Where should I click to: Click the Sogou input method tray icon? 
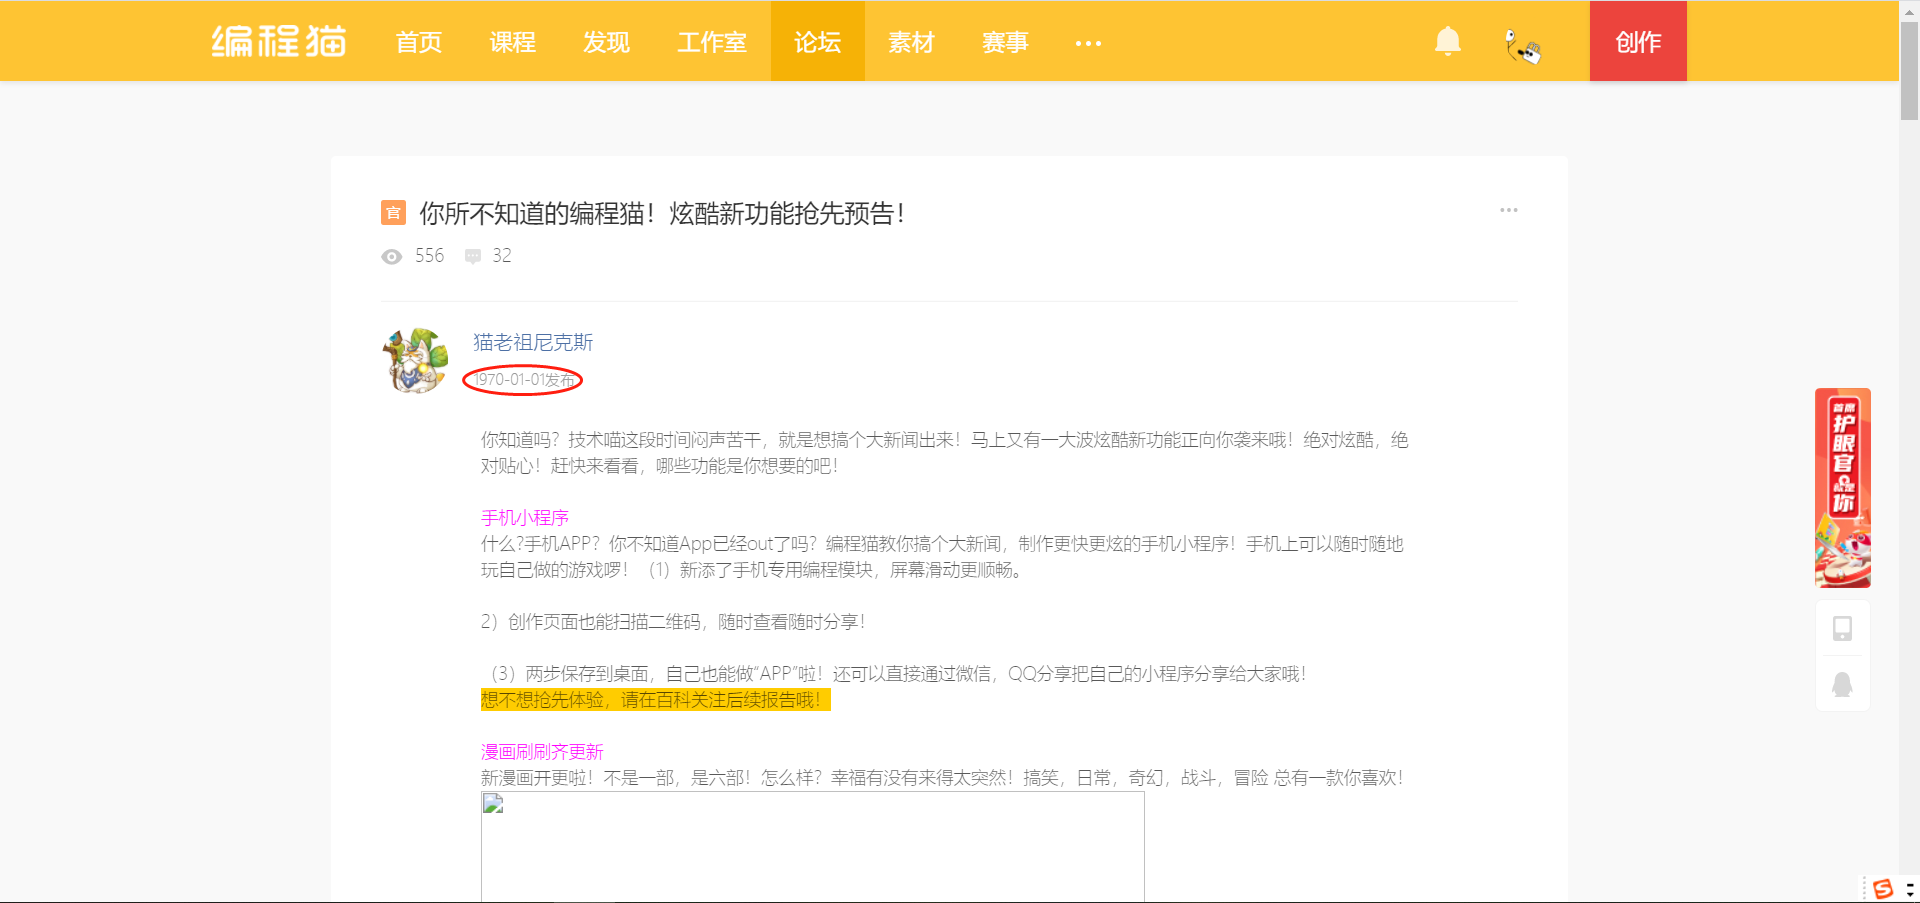click(1883, 888)
